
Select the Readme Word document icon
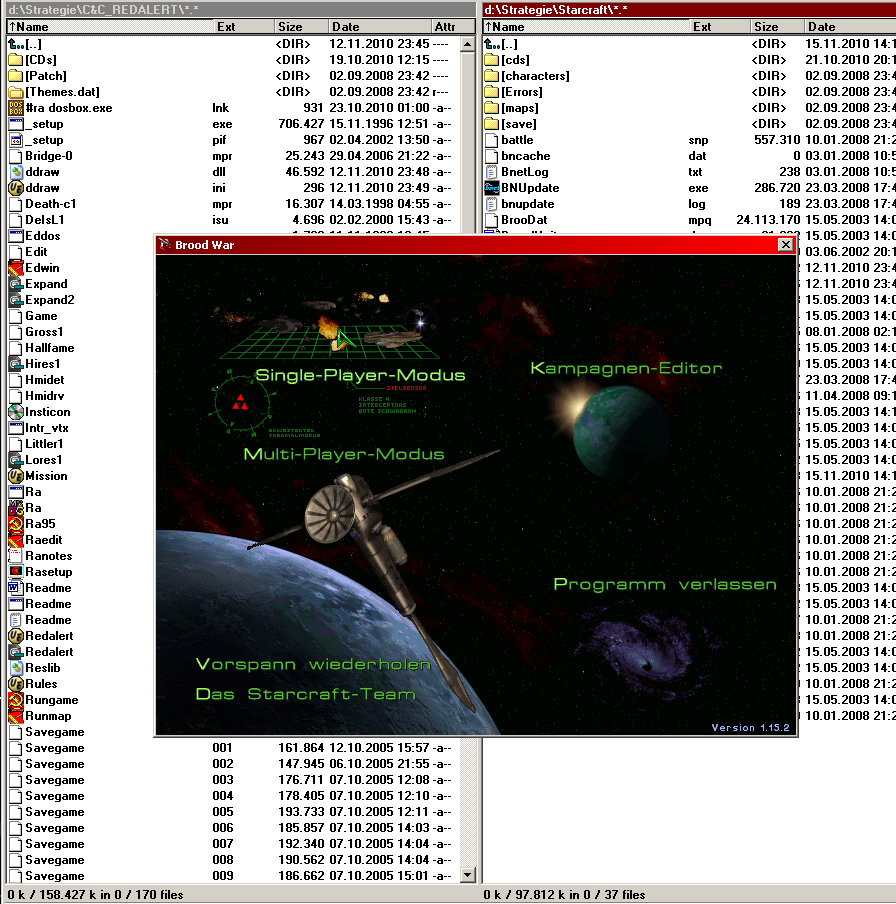[x=16, y=588]
